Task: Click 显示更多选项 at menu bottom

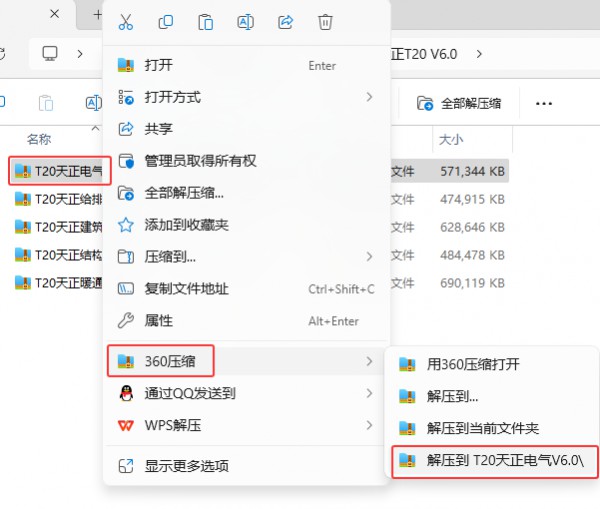Action: tap(246, 466)
